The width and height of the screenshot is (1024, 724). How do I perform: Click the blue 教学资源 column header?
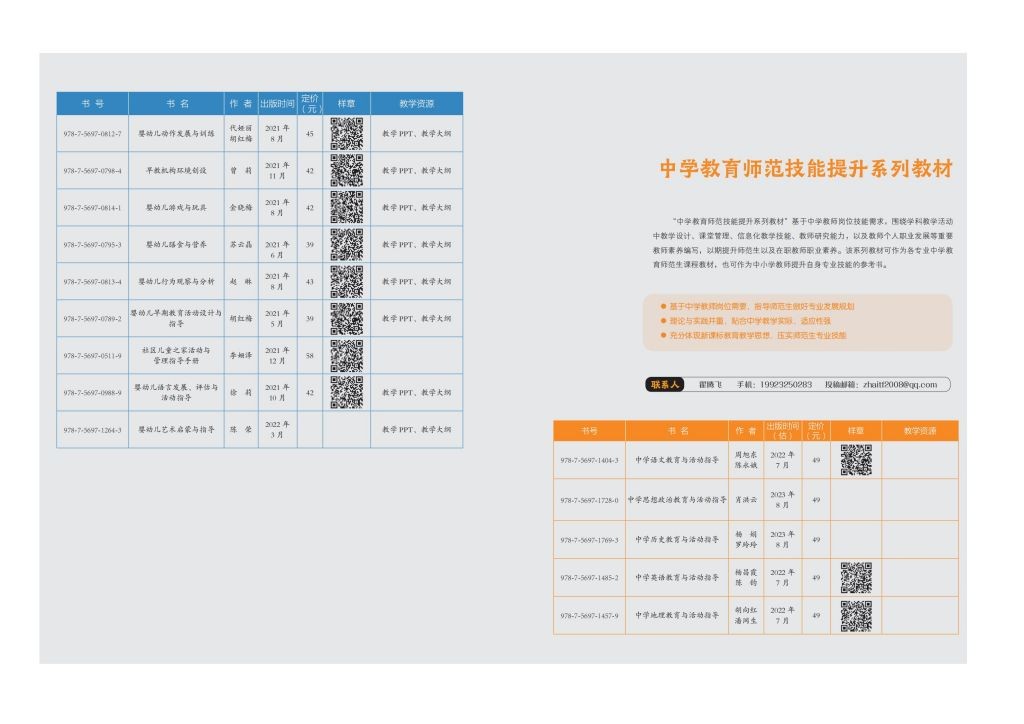(416, 103)
